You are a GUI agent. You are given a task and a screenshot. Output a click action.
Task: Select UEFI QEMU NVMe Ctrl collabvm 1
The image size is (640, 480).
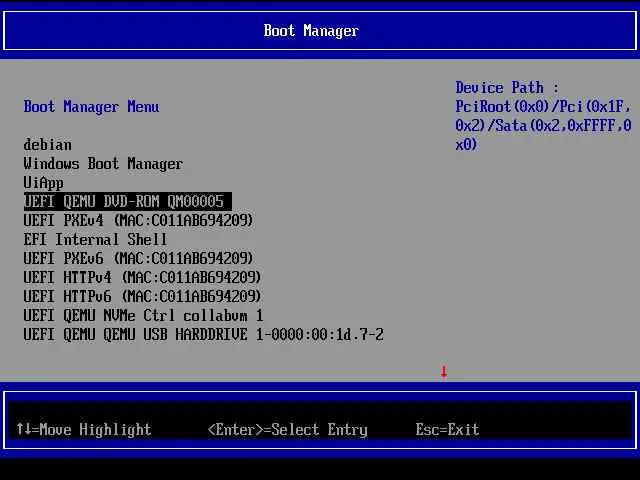click(143, 316)
